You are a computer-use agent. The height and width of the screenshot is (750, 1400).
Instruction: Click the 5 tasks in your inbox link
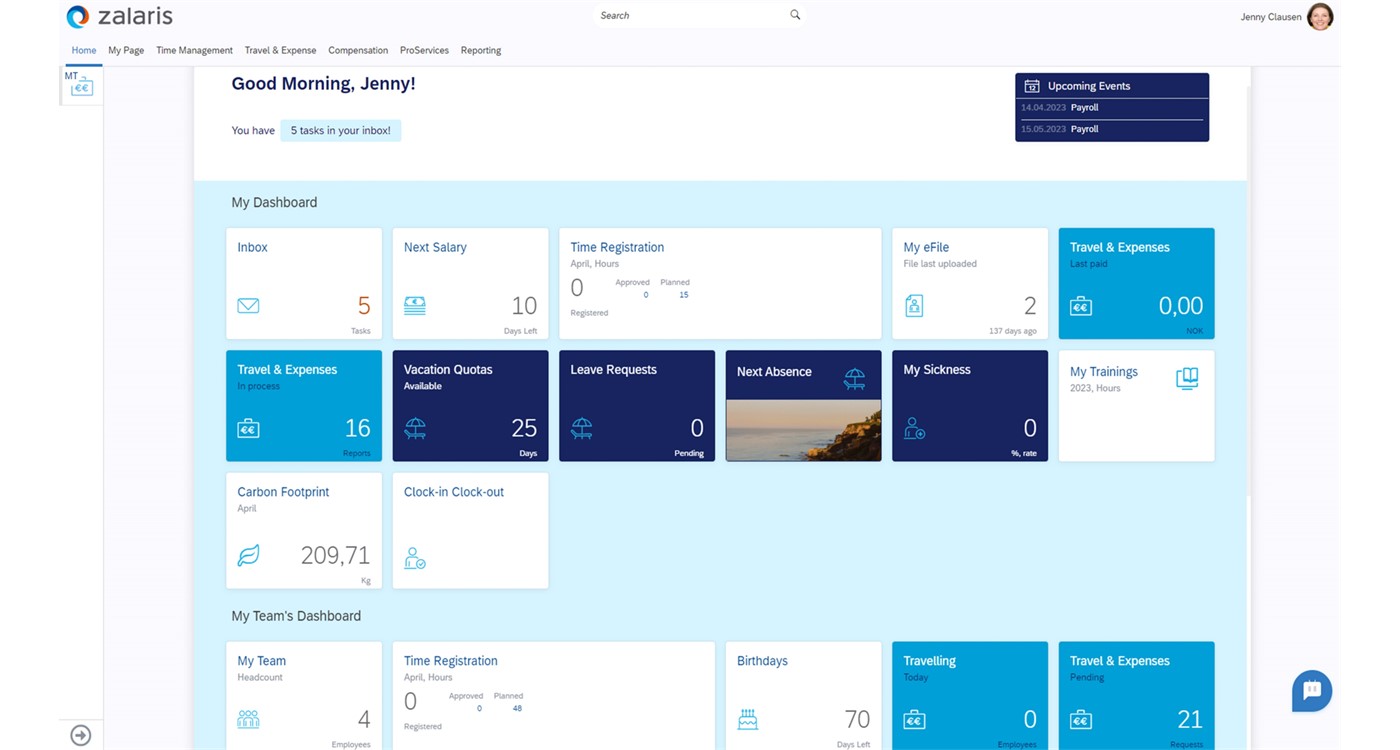pos(340,131)
